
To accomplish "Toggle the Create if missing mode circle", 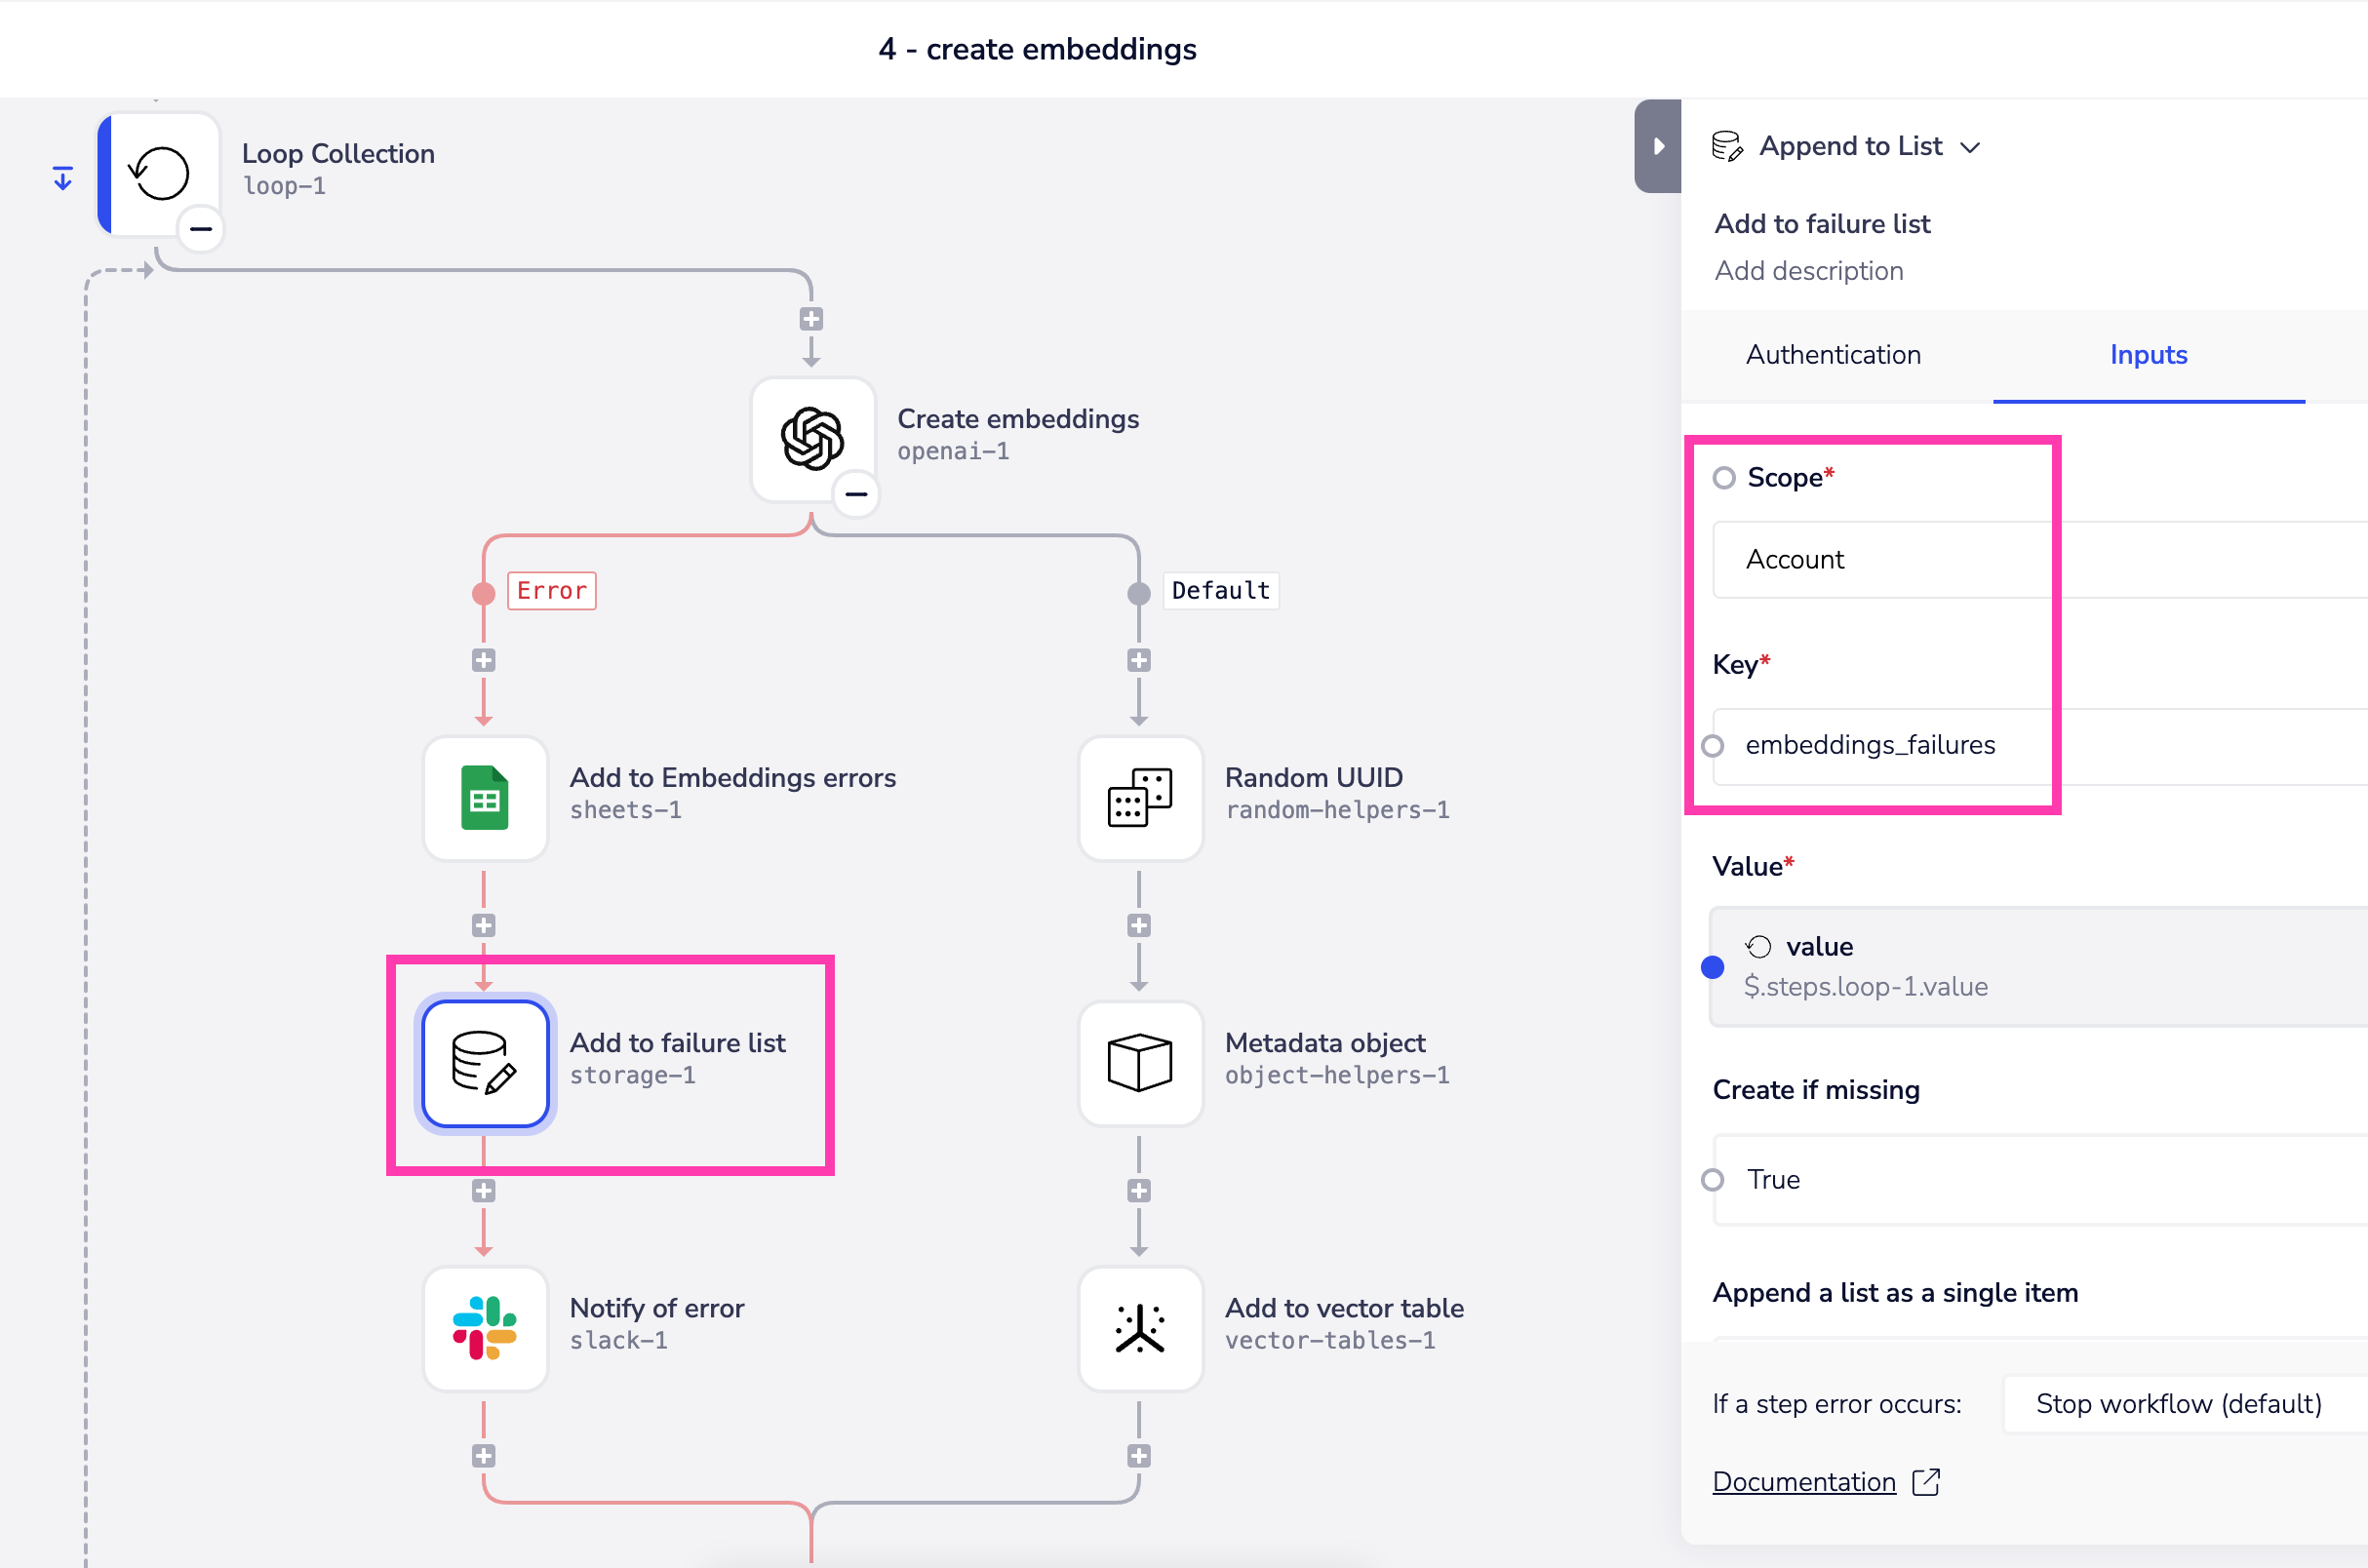I will [x=1713, y=1180].
